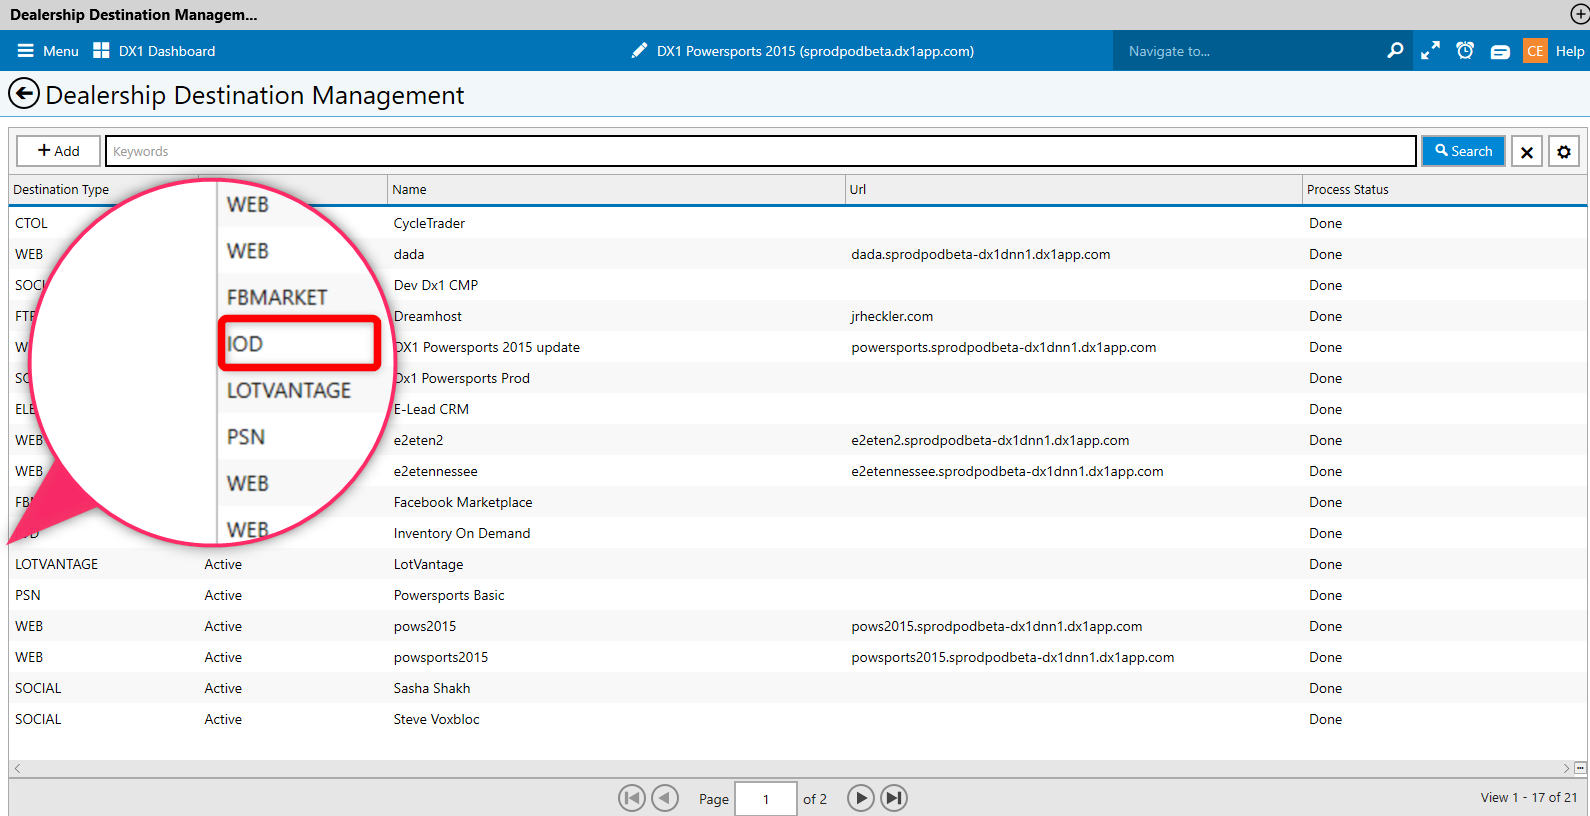Select DX1 Powersports 2015 update row
The width and height of the screenshot is (1590, 816).
(798, 347)
